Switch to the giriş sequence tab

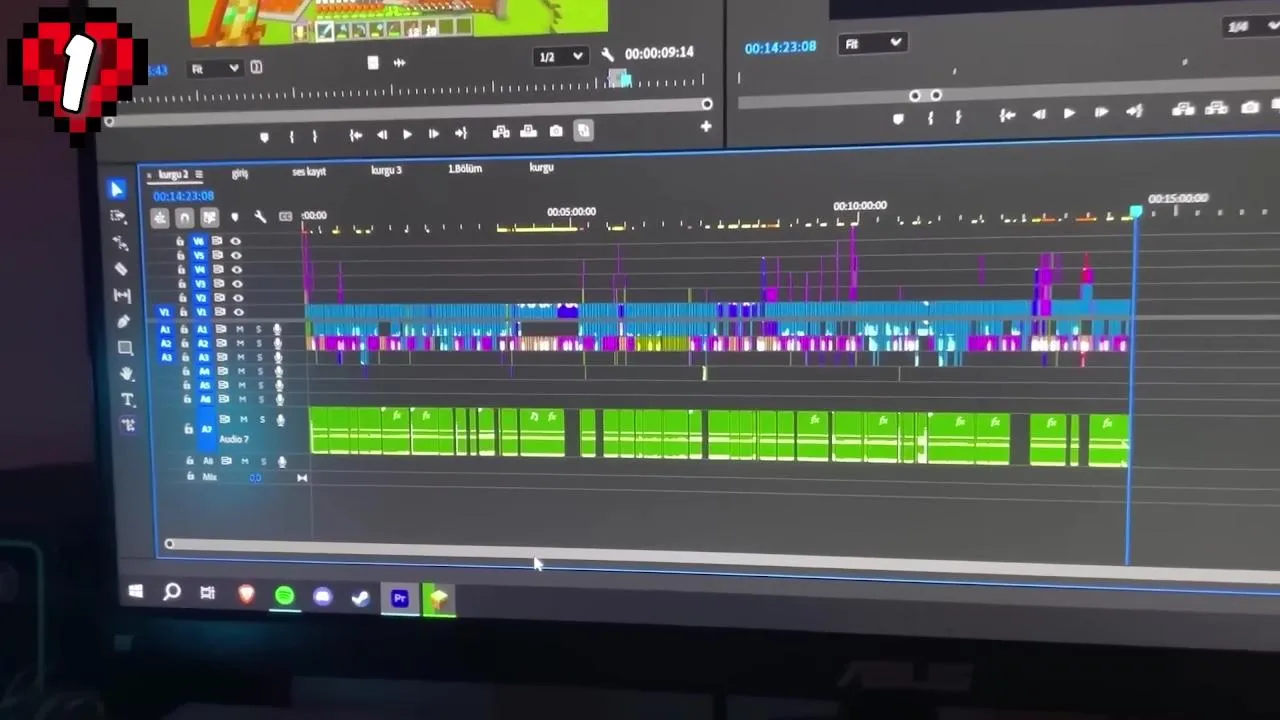pyautogui.click(x=240, y=174)
